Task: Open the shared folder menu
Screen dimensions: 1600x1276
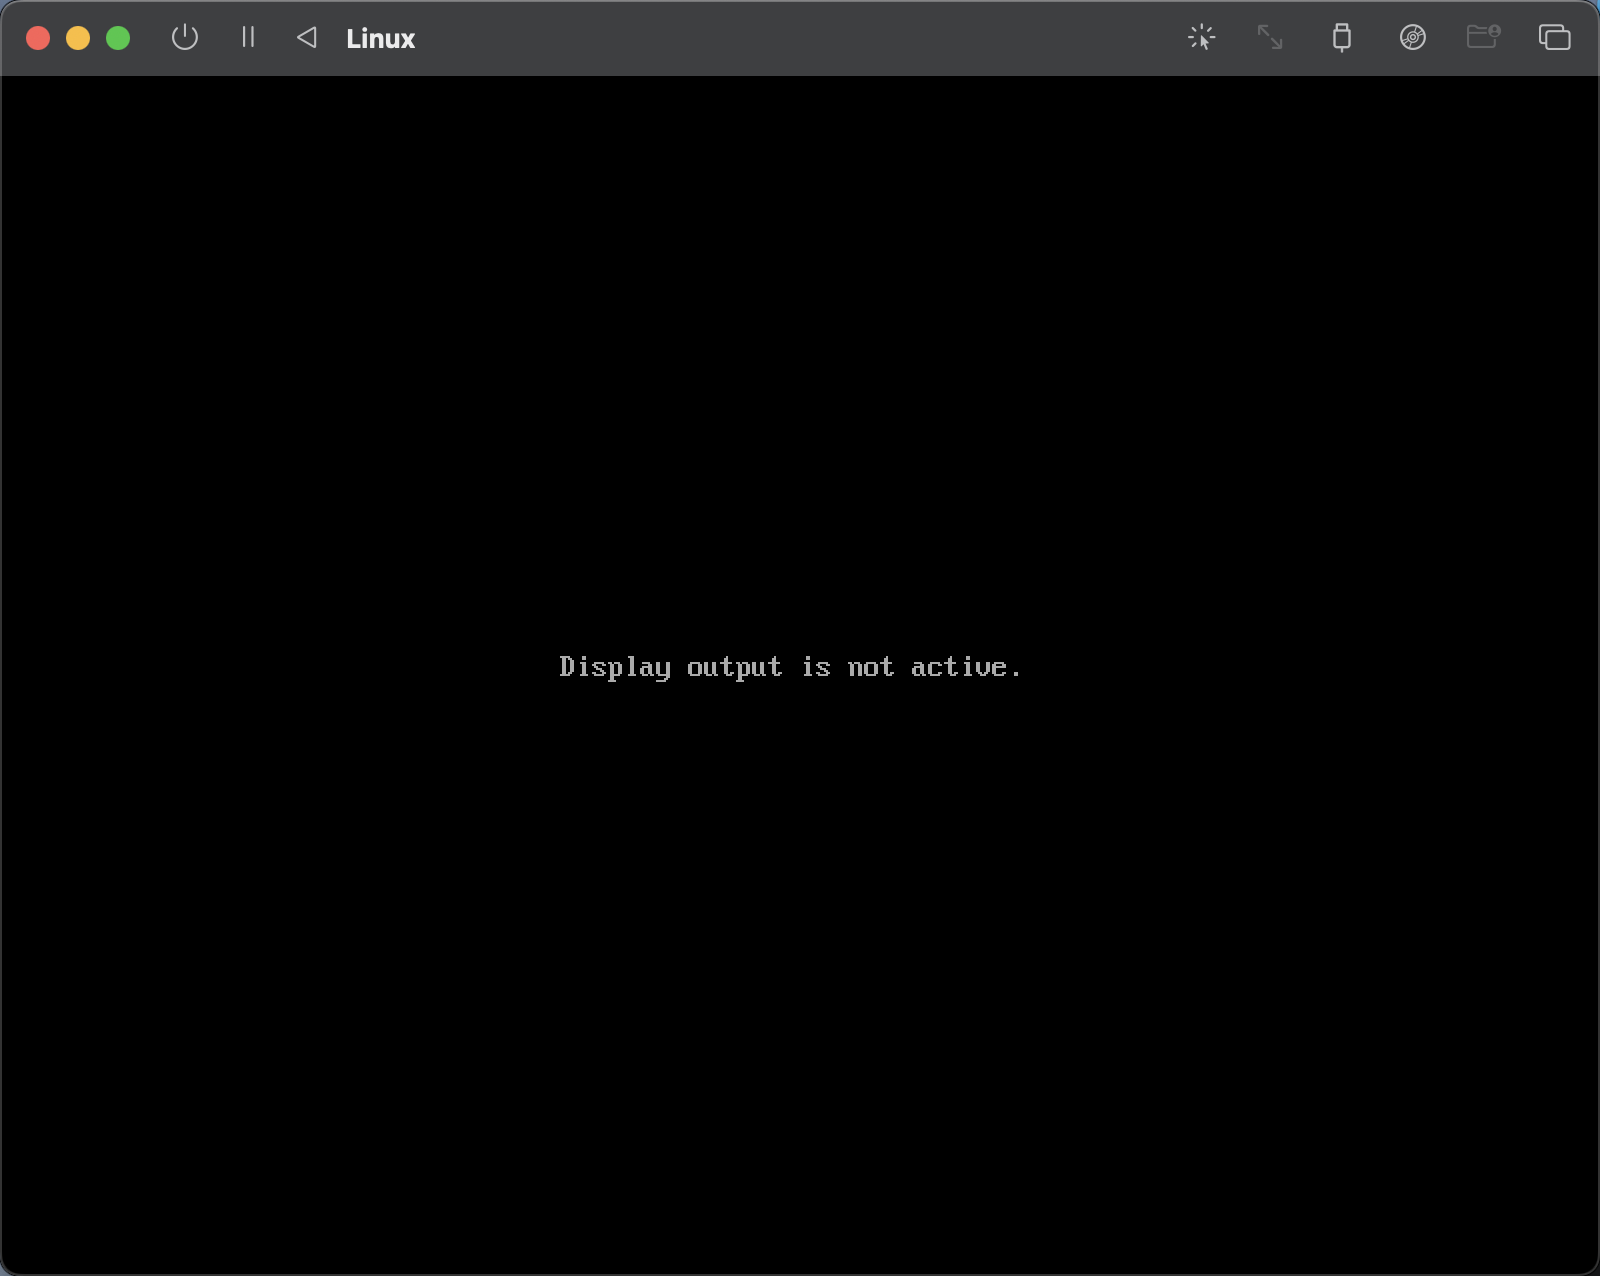Action: tap(1483, 38)
